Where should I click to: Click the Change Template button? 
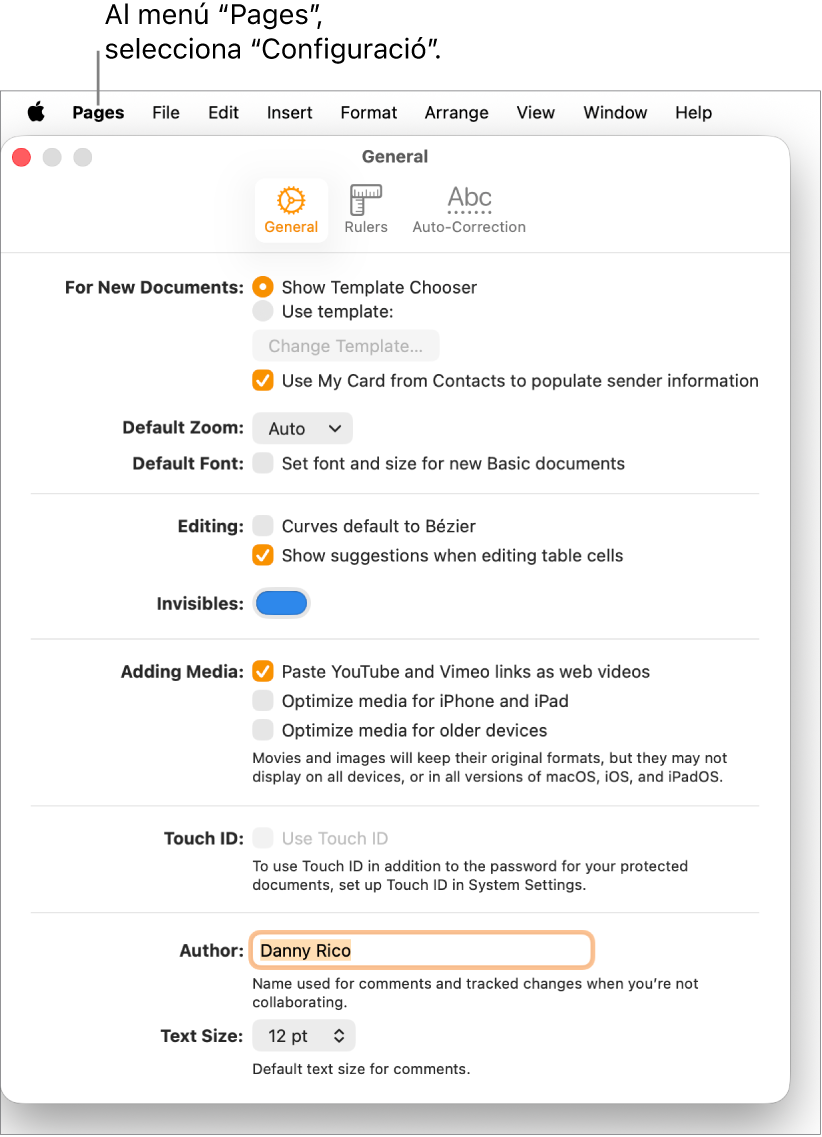[345, 347]
